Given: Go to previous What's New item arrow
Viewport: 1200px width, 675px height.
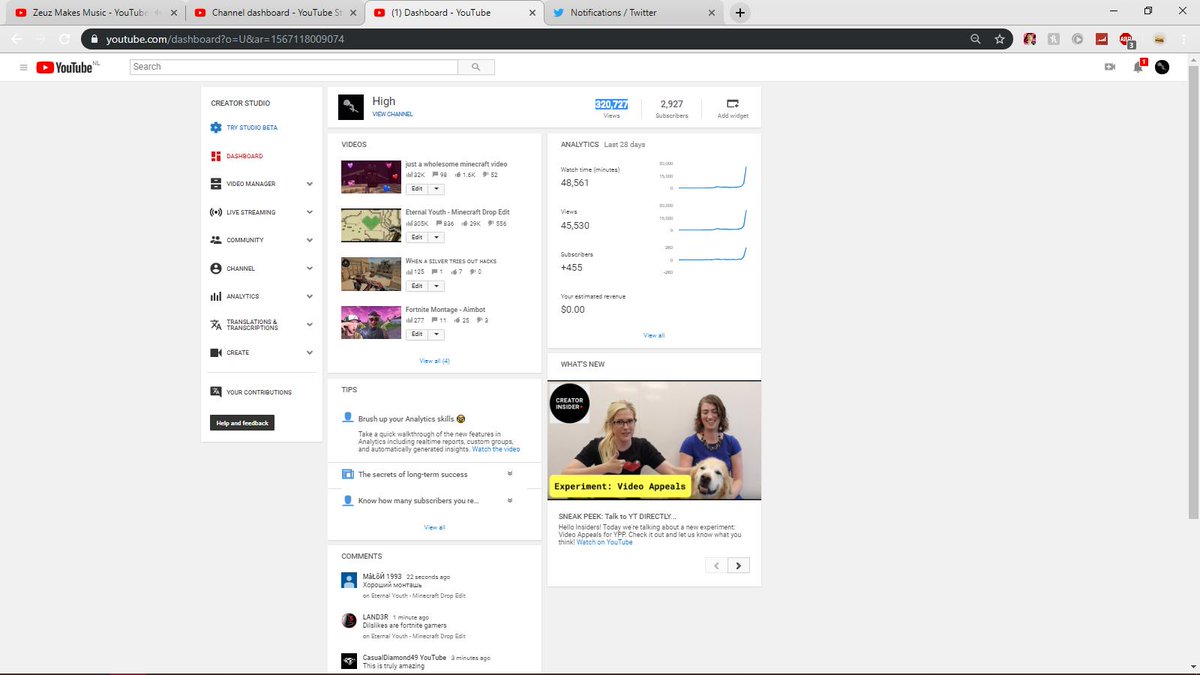Looking at the screenshot, I should click(x=716, y=565).
